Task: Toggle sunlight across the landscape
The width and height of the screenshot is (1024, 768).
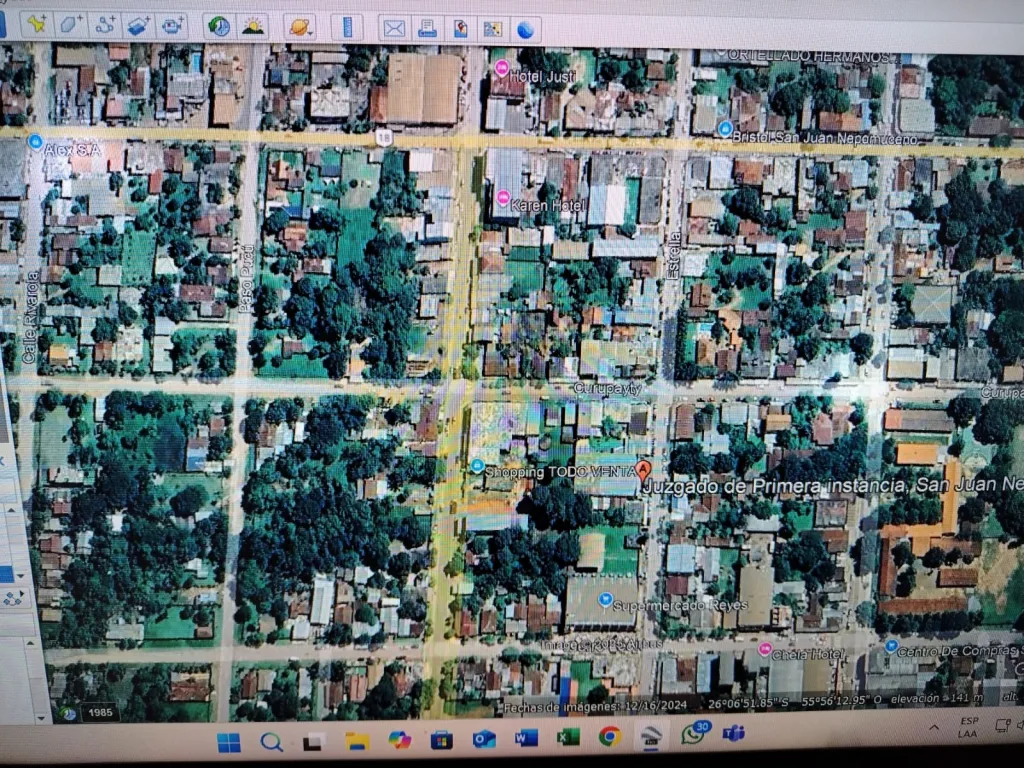Action: tap(253, 26)
